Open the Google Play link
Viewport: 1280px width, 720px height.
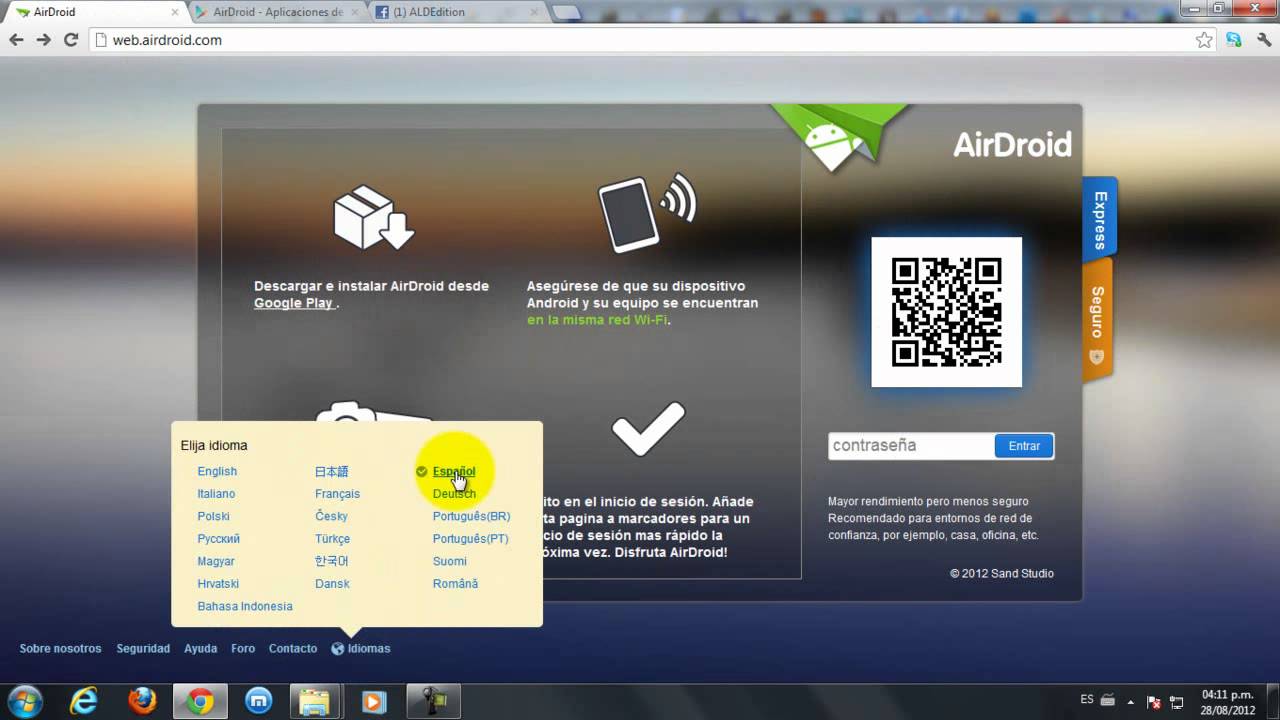tap(293, 303)
